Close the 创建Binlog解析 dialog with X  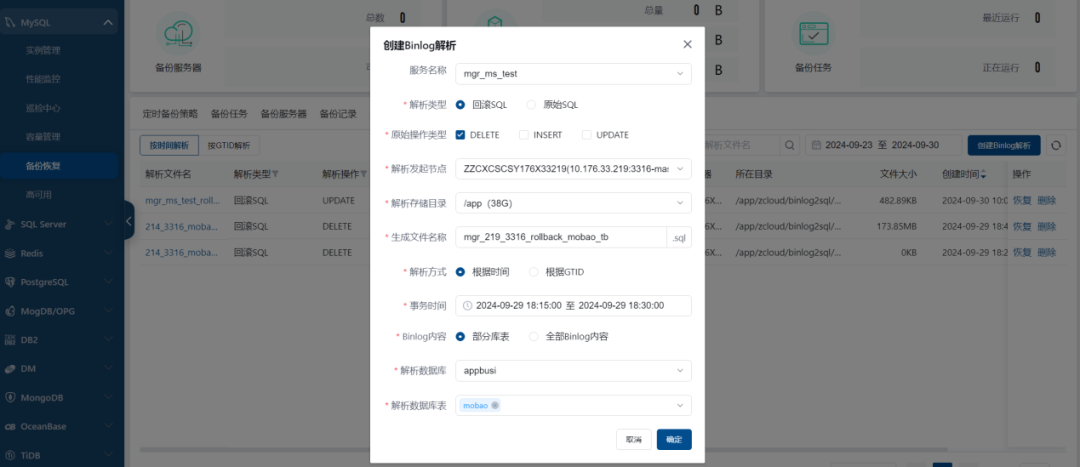click(x=687, y=45)
